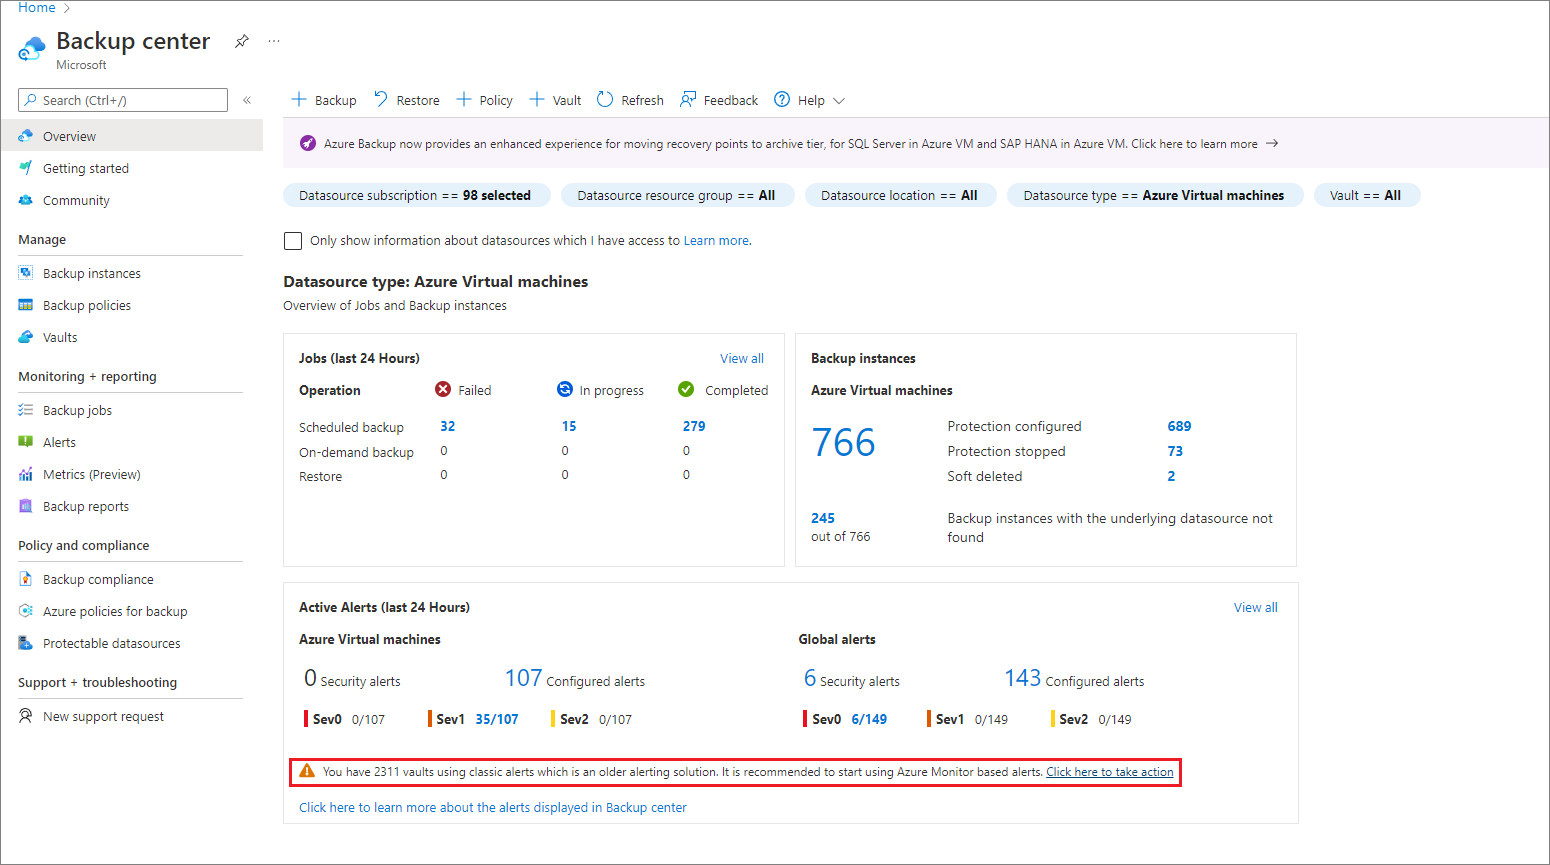The image size is (1550, 865).
Task: Refresh the Backup center view
Action: (x=630, y=100)
